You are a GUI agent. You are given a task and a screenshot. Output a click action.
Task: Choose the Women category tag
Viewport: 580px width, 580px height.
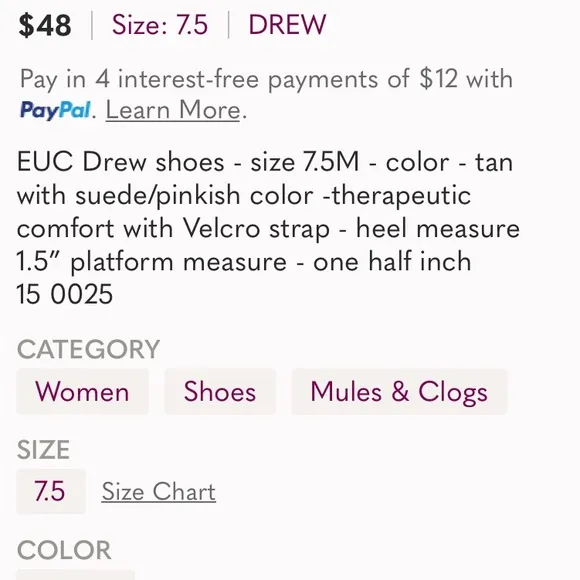[82, 391]
